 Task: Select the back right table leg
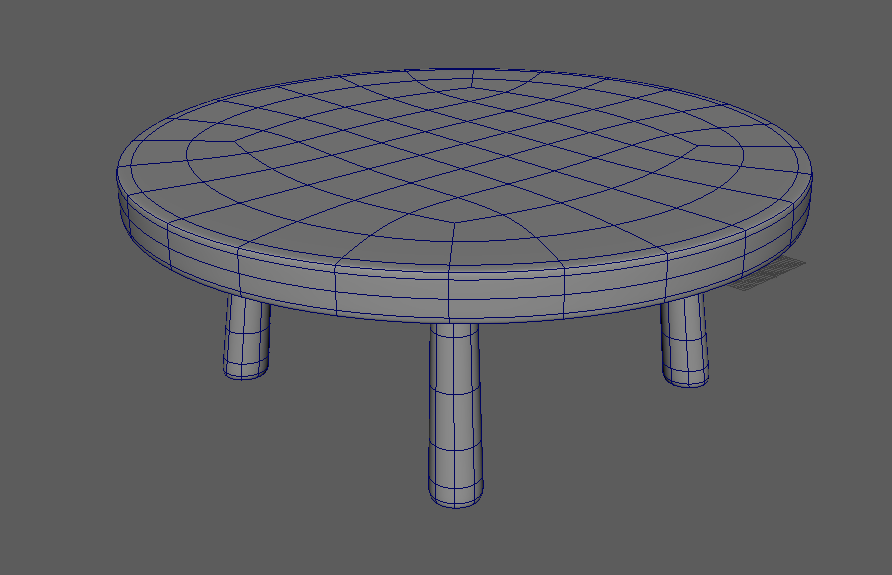point(686,340)
